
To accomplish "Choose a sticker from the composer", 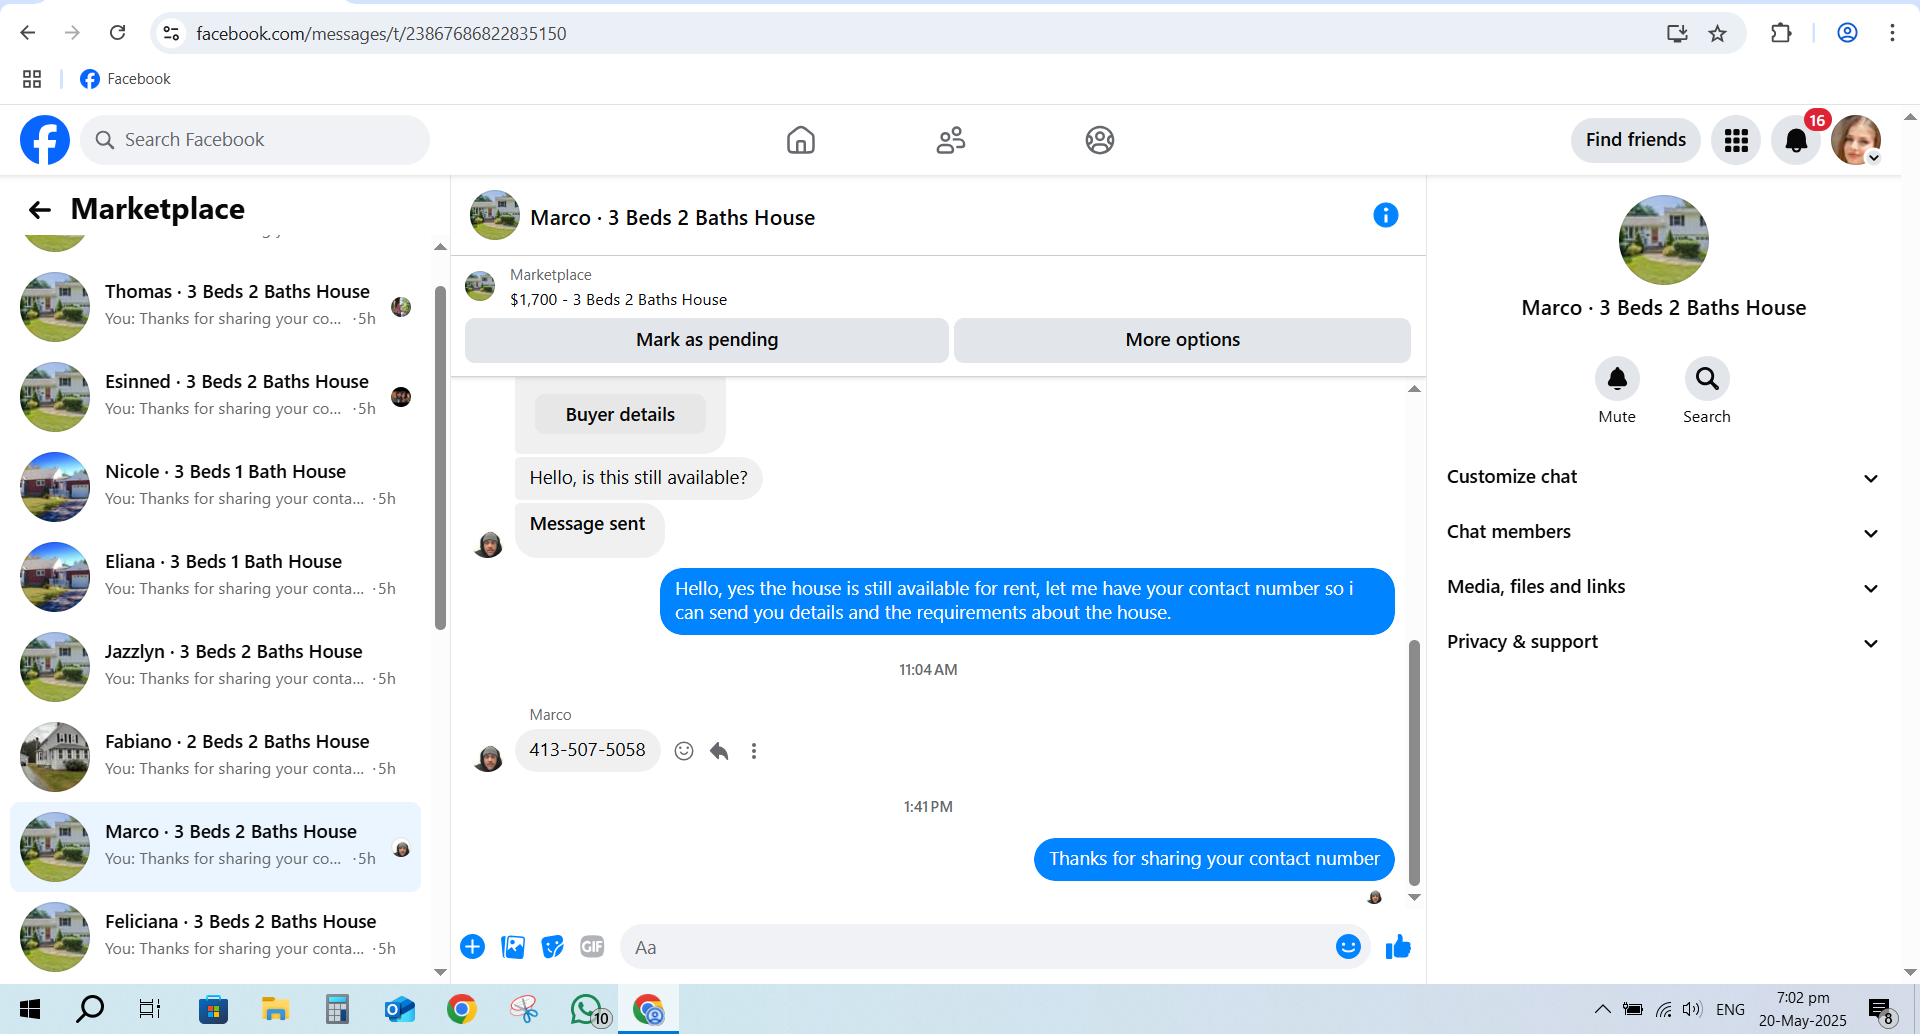I will (552, 947).
